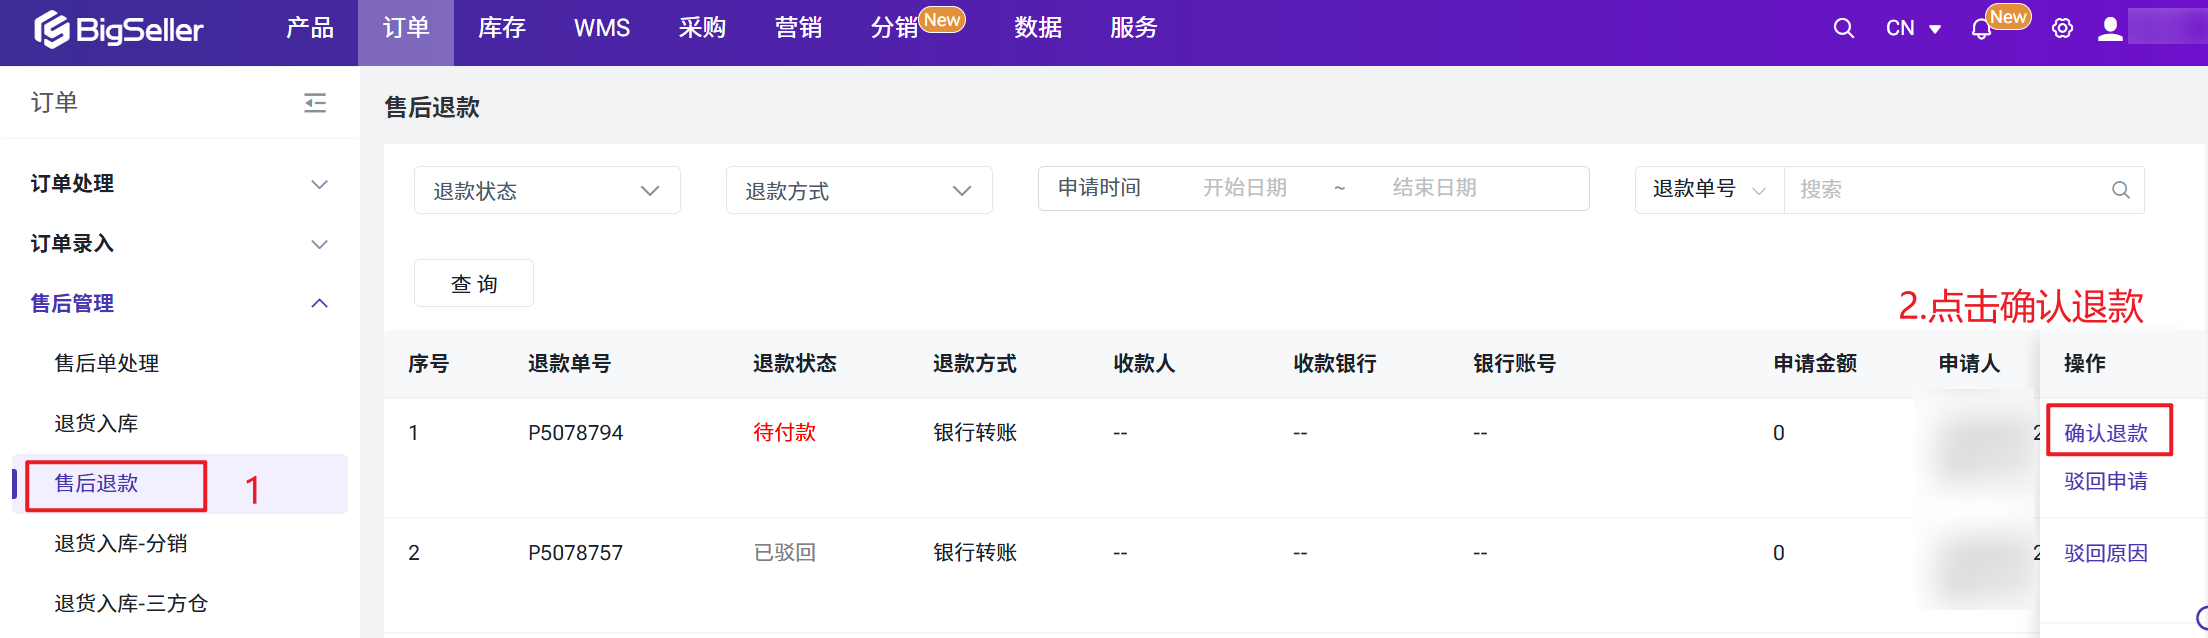Open the settings gear icon

click(x=2062, y=29)
